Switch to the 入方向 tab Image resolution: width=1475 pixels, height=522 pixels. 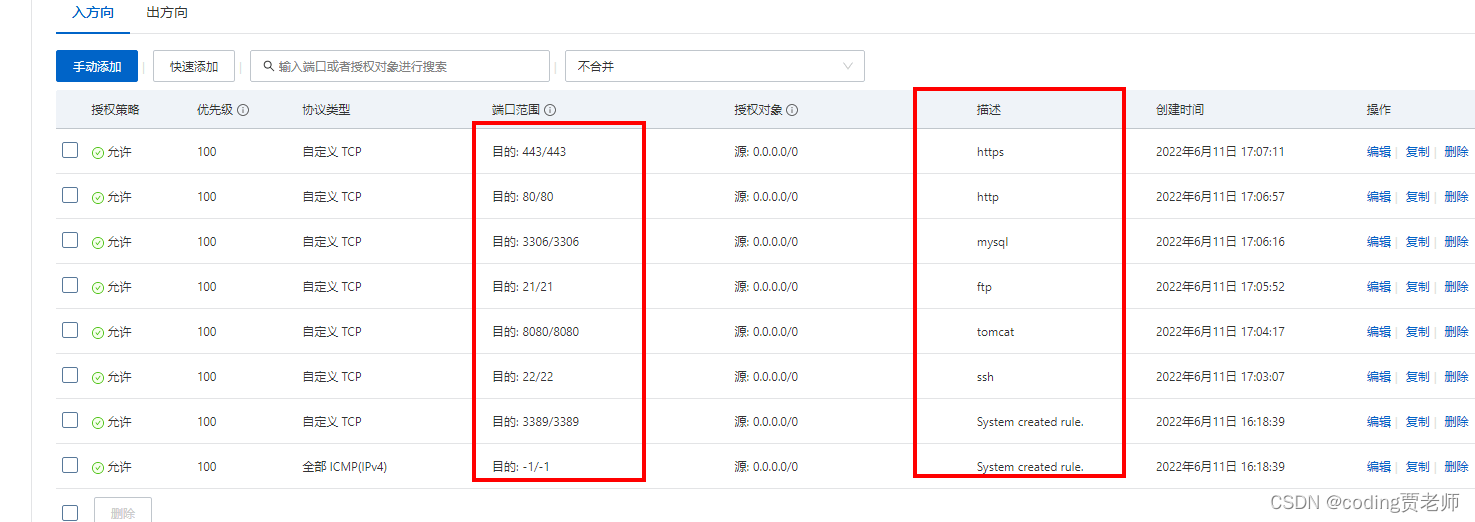(x=93, y=13)
